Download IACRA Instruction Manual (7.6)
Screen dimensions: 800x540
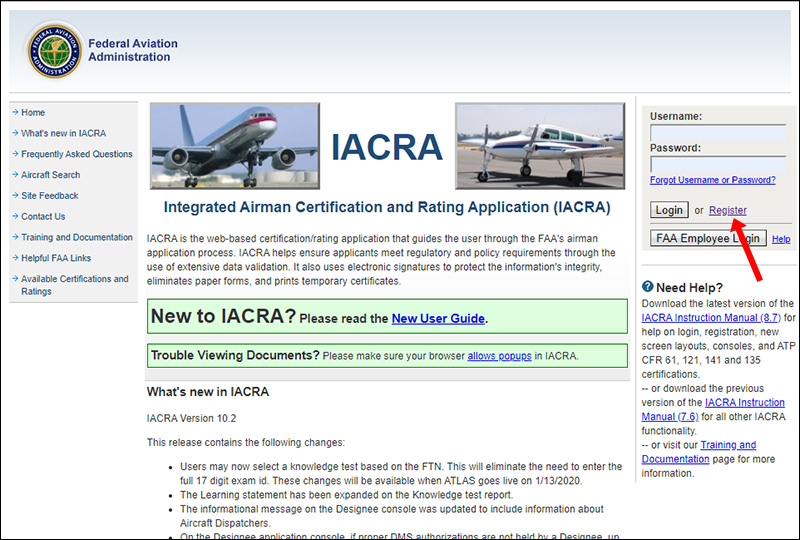713,409
